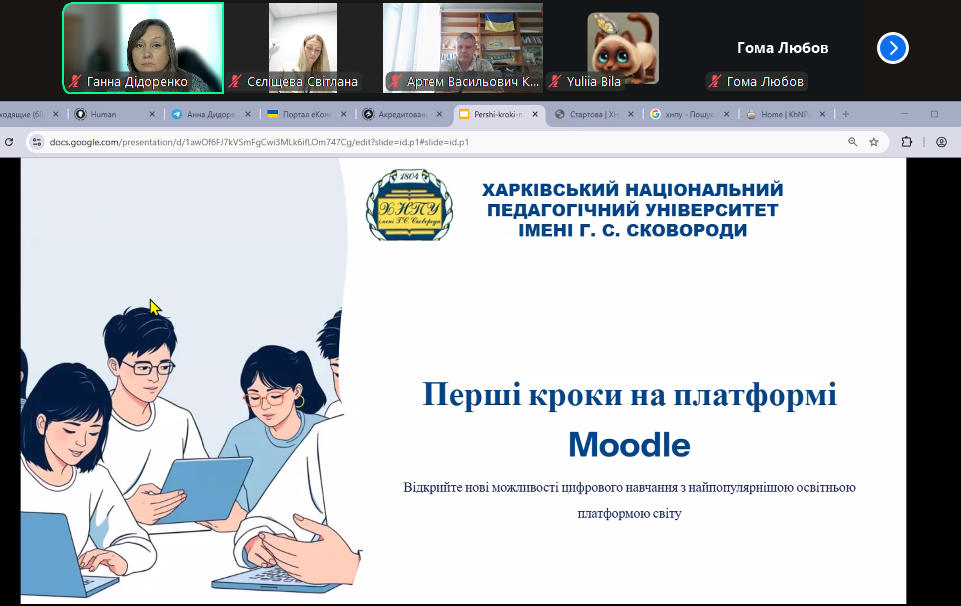
Task: Close the Акредитован tab
Action: click(439, 114)
